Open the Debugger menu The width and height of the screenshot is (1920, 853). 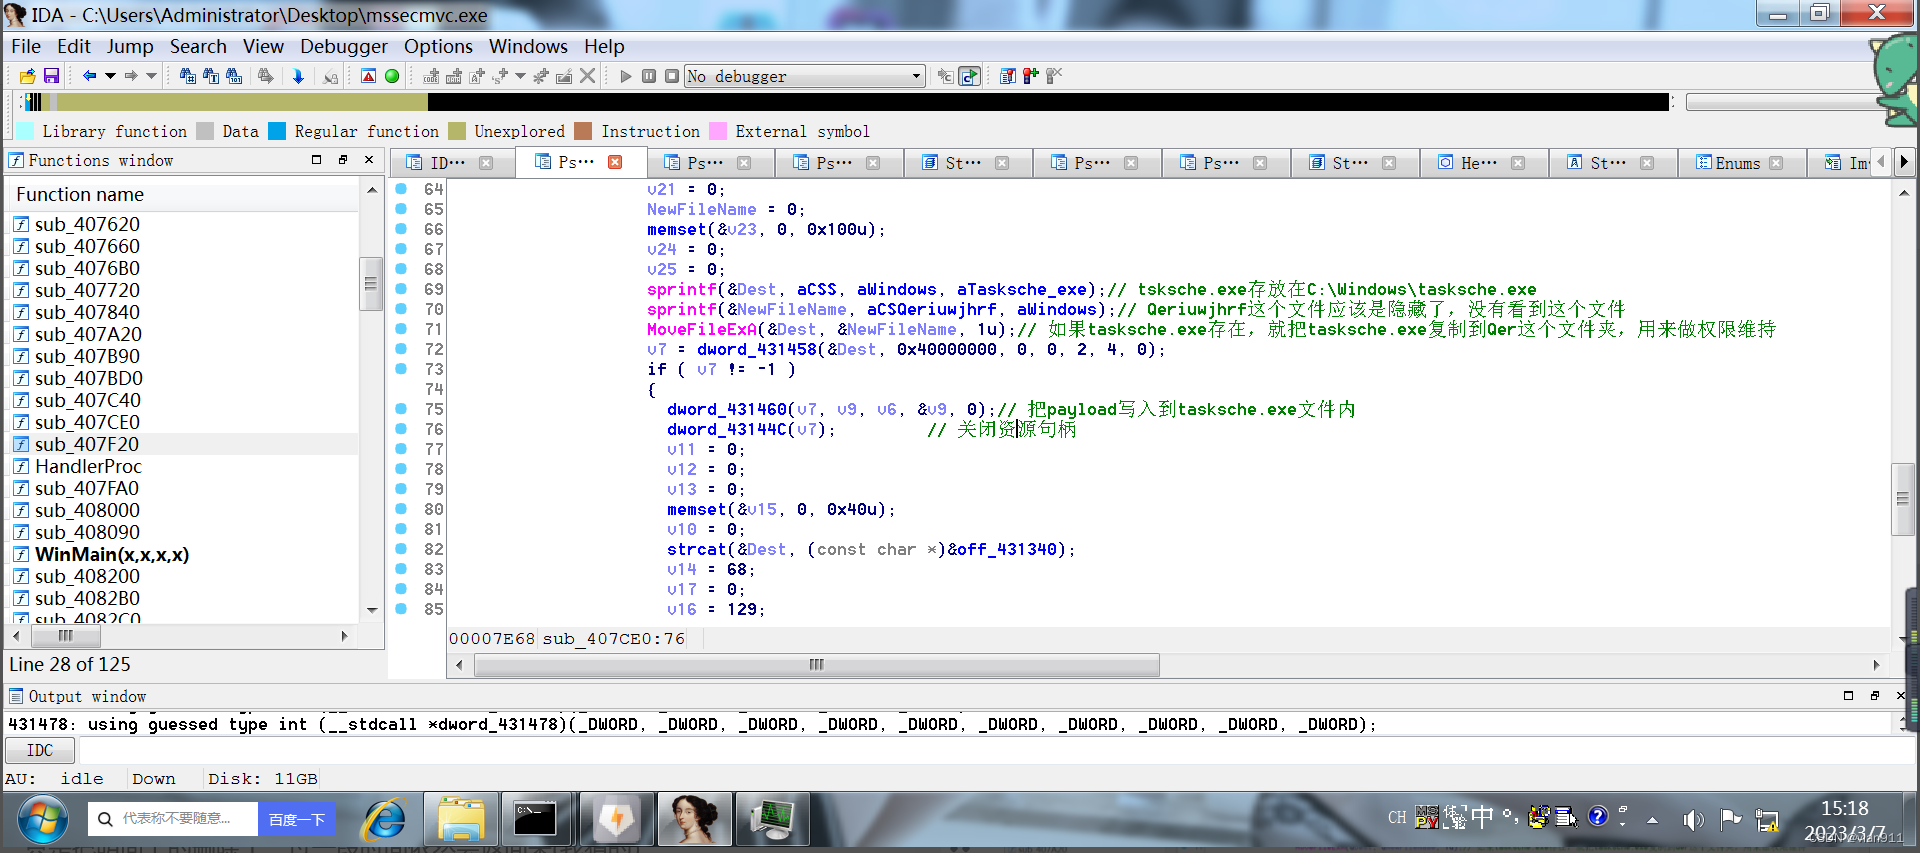(x=344, y=46)
